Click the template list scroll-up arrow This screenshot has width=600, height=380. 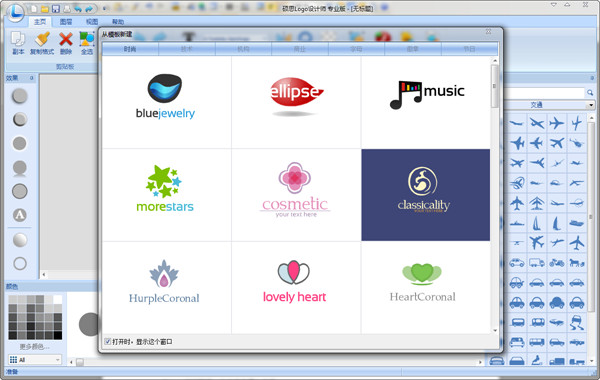[x=495, y=60]
